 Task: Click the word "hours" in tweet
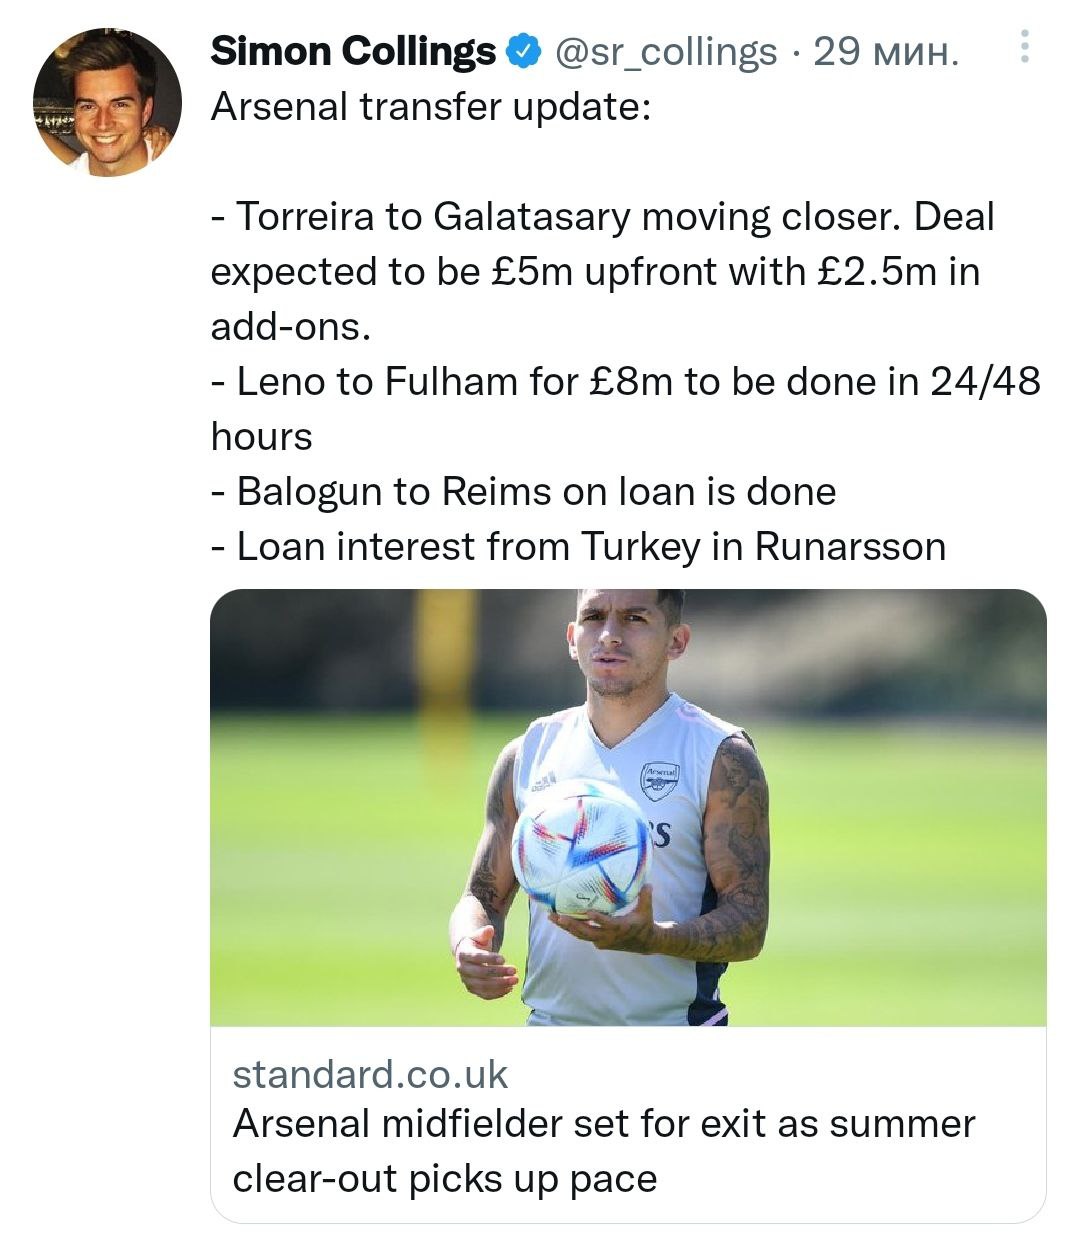point(261,436)
